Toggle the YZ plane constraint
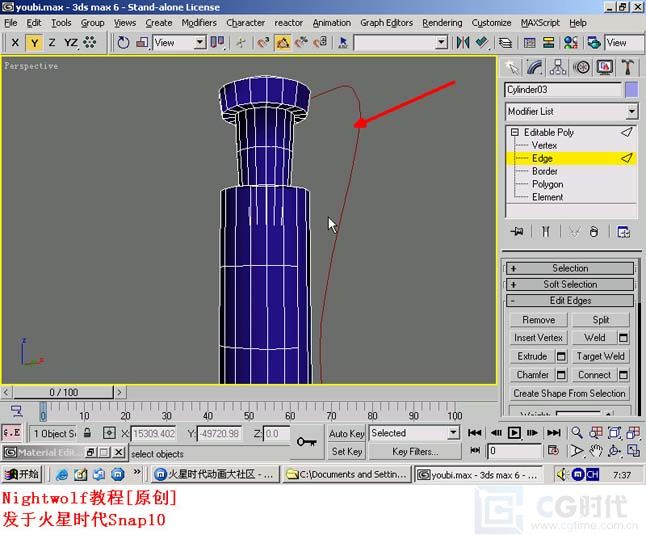This screenshot has height=539, width=646. click(x=70, y=42)
